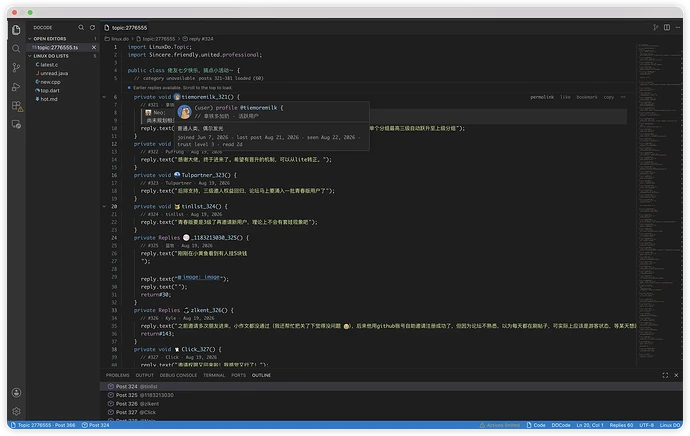690x436 pixels.
Task: Click zlkent avatar icon on line 33
Action: pyautogui.click(x=186, y=310)
